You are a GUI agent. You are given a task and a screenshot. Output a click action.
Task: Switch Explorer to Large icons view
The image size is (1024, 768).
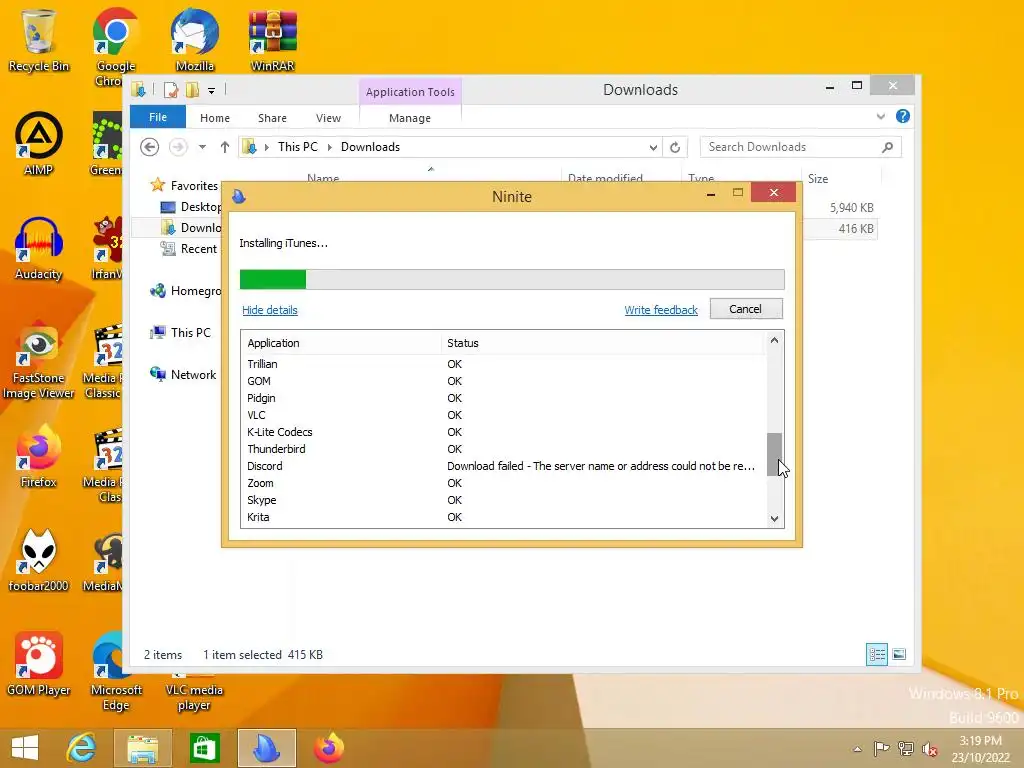(899, 654)
